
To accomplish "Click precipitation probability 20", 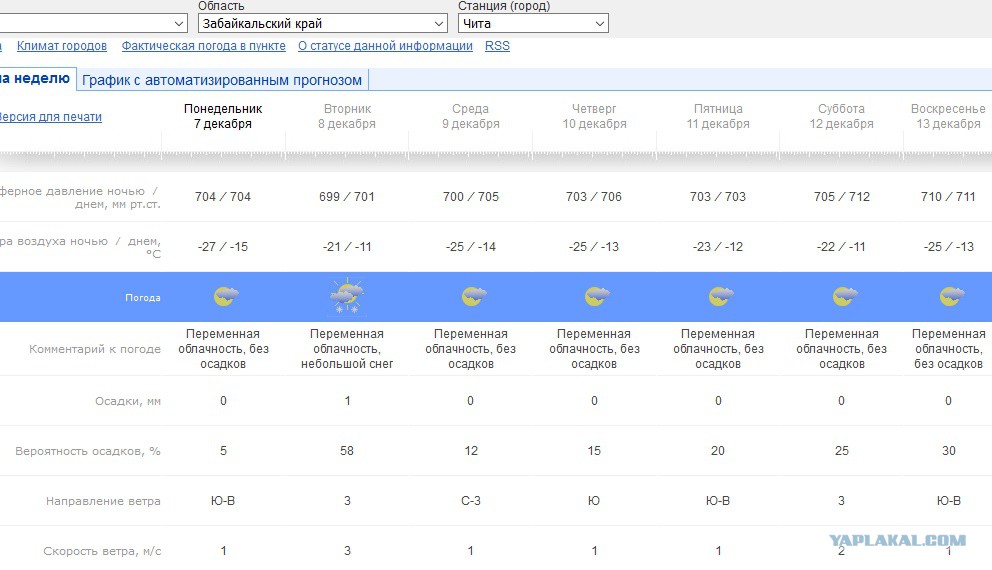I will (718, 450).
